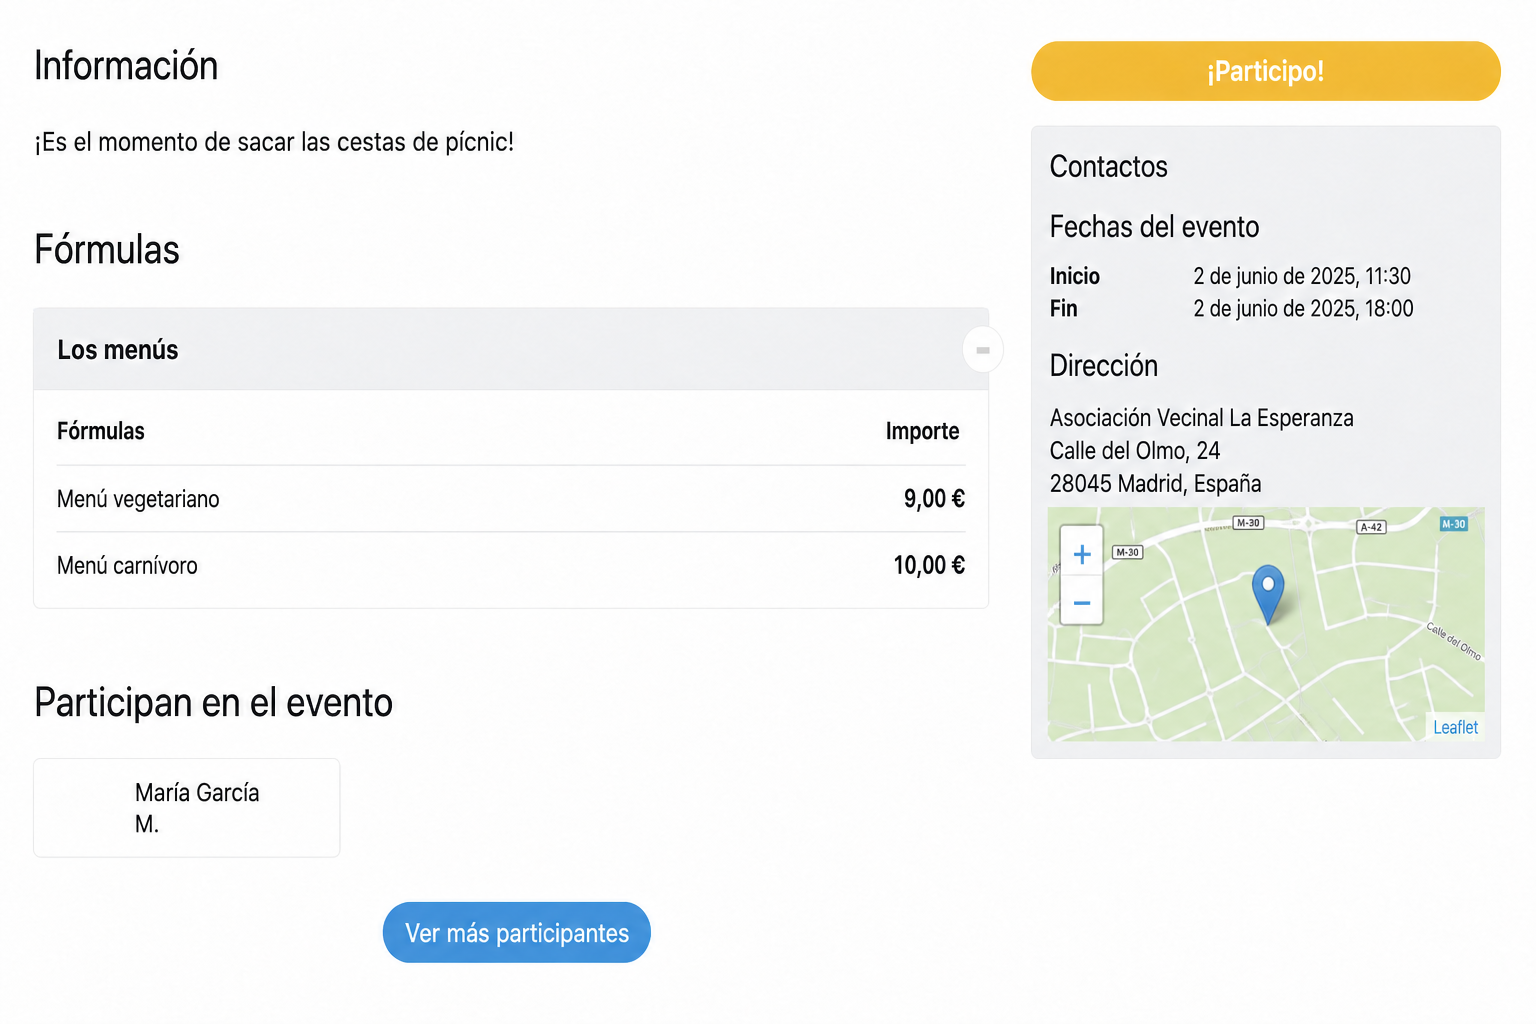Click Calle del Olmo, 24 address line
This screenshot has height=1024, width=1536.
click(1135, 451)
